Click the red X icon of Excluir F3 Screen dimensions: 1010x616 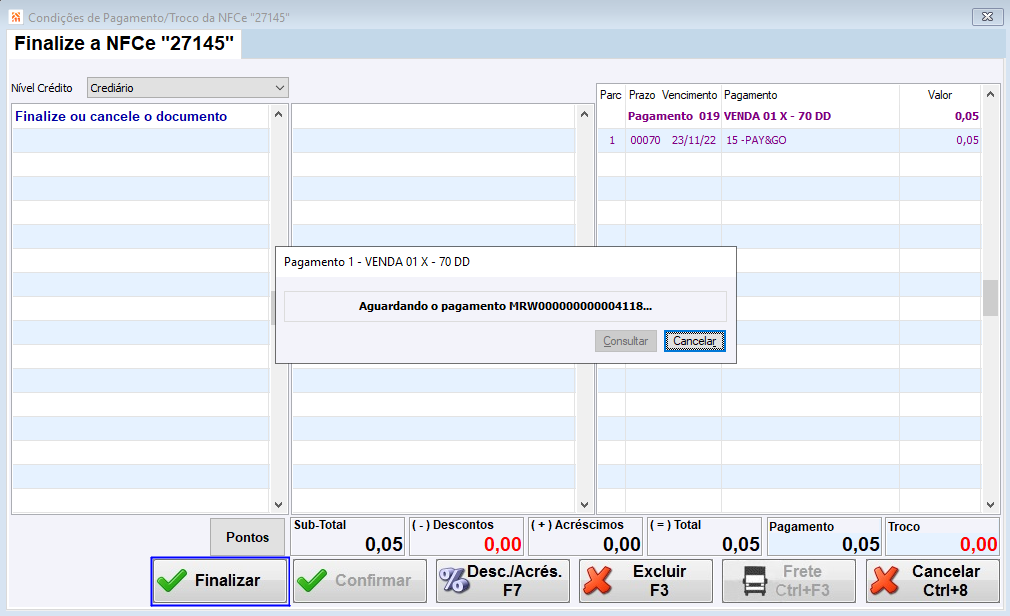click(598, 581)
